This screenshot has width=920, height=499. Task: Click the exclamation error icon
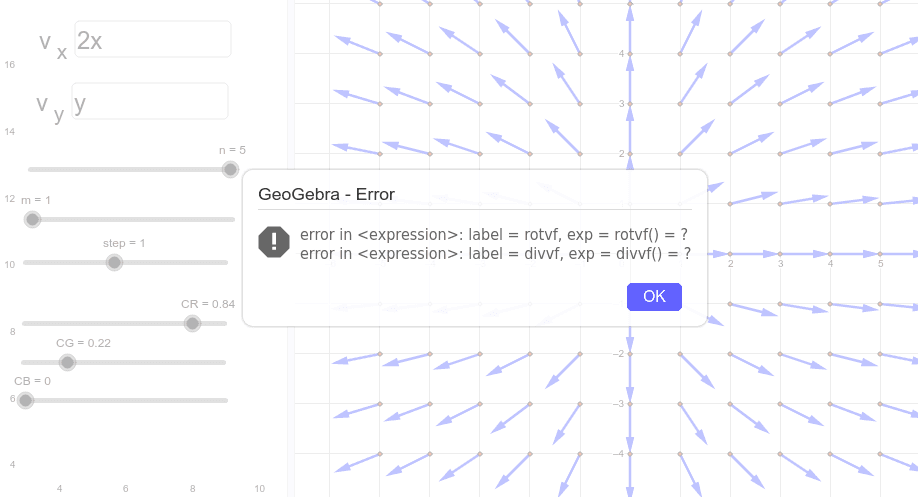(x=274, y=242)
